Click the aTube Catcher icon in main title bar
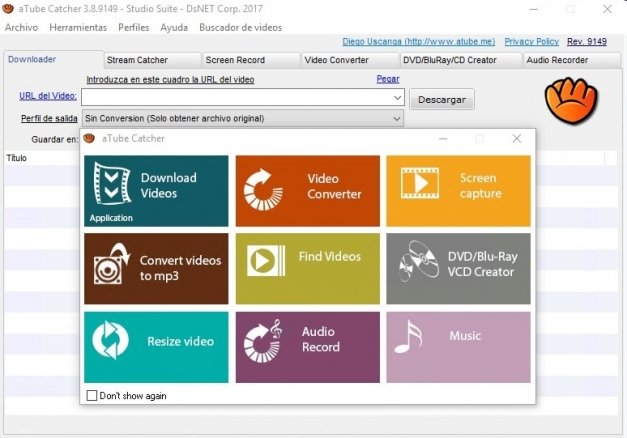The width and height of the screenshot is (627, 438). (8, 8)
